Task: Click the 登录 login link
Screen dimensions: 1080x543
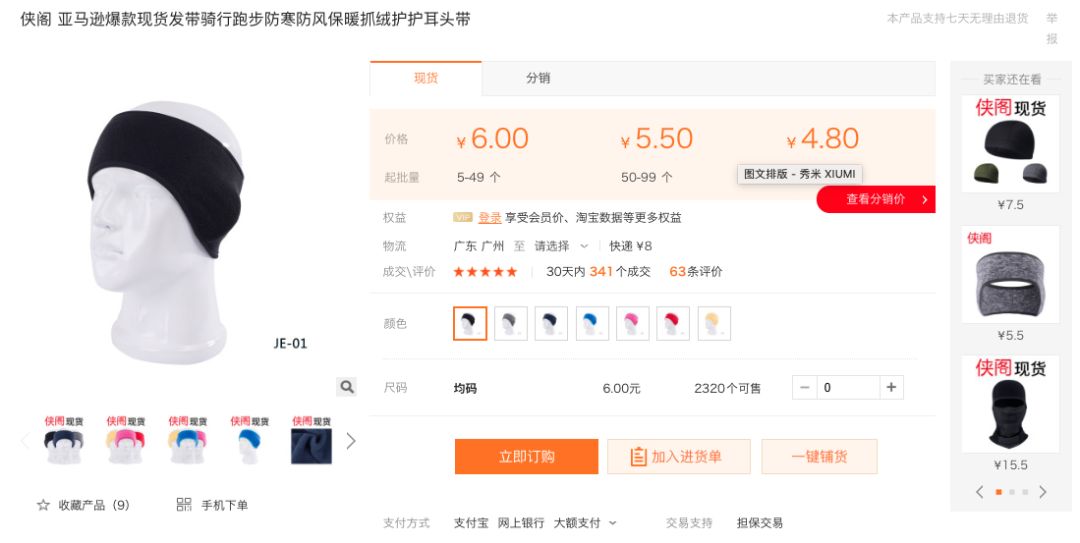Action: (x=489, y=218)
